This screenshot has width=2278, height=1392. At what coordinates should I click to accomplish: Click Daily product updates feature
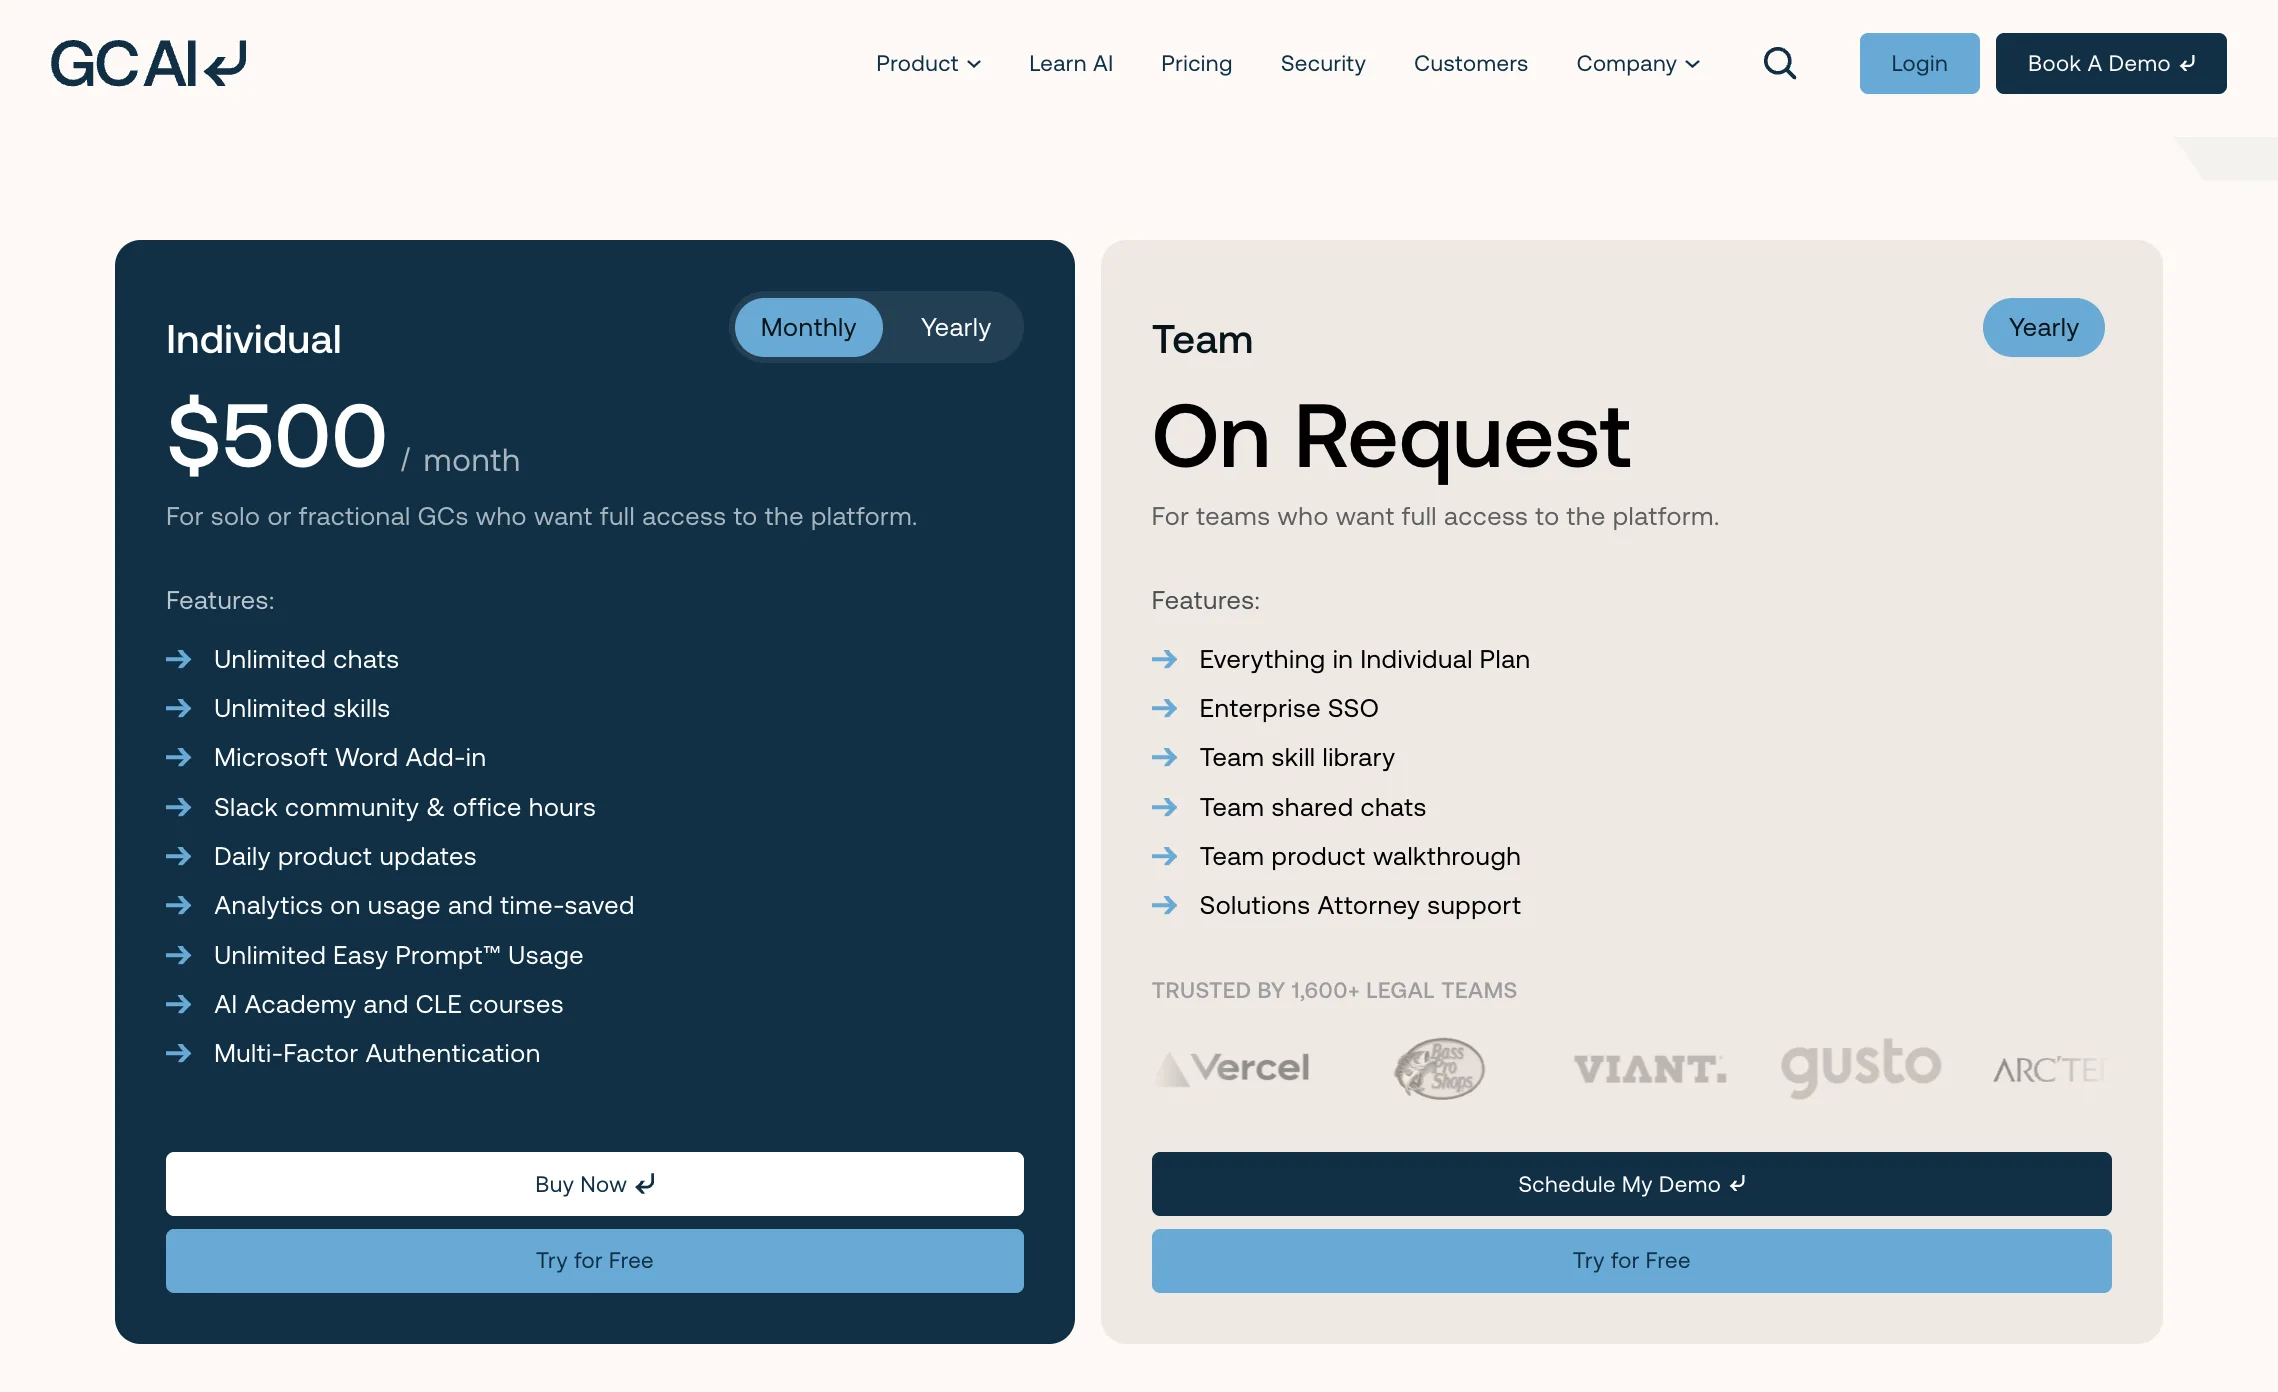345,856
